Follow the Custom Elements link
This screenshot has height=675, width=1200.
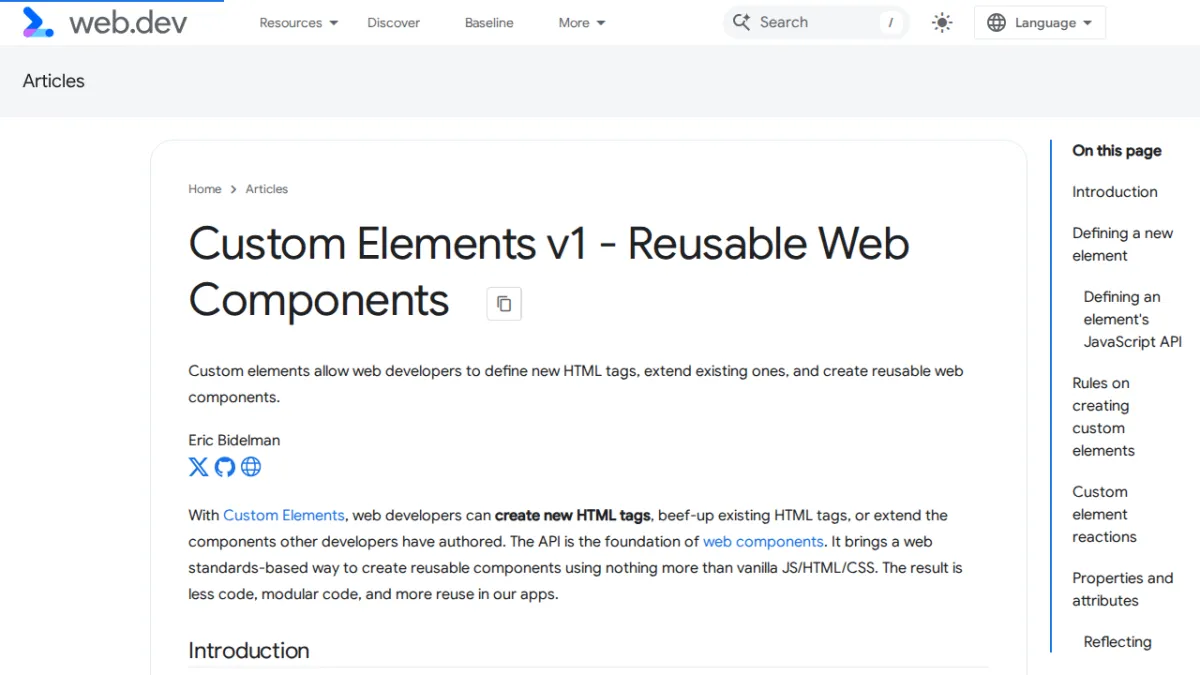tap(284, 515)
